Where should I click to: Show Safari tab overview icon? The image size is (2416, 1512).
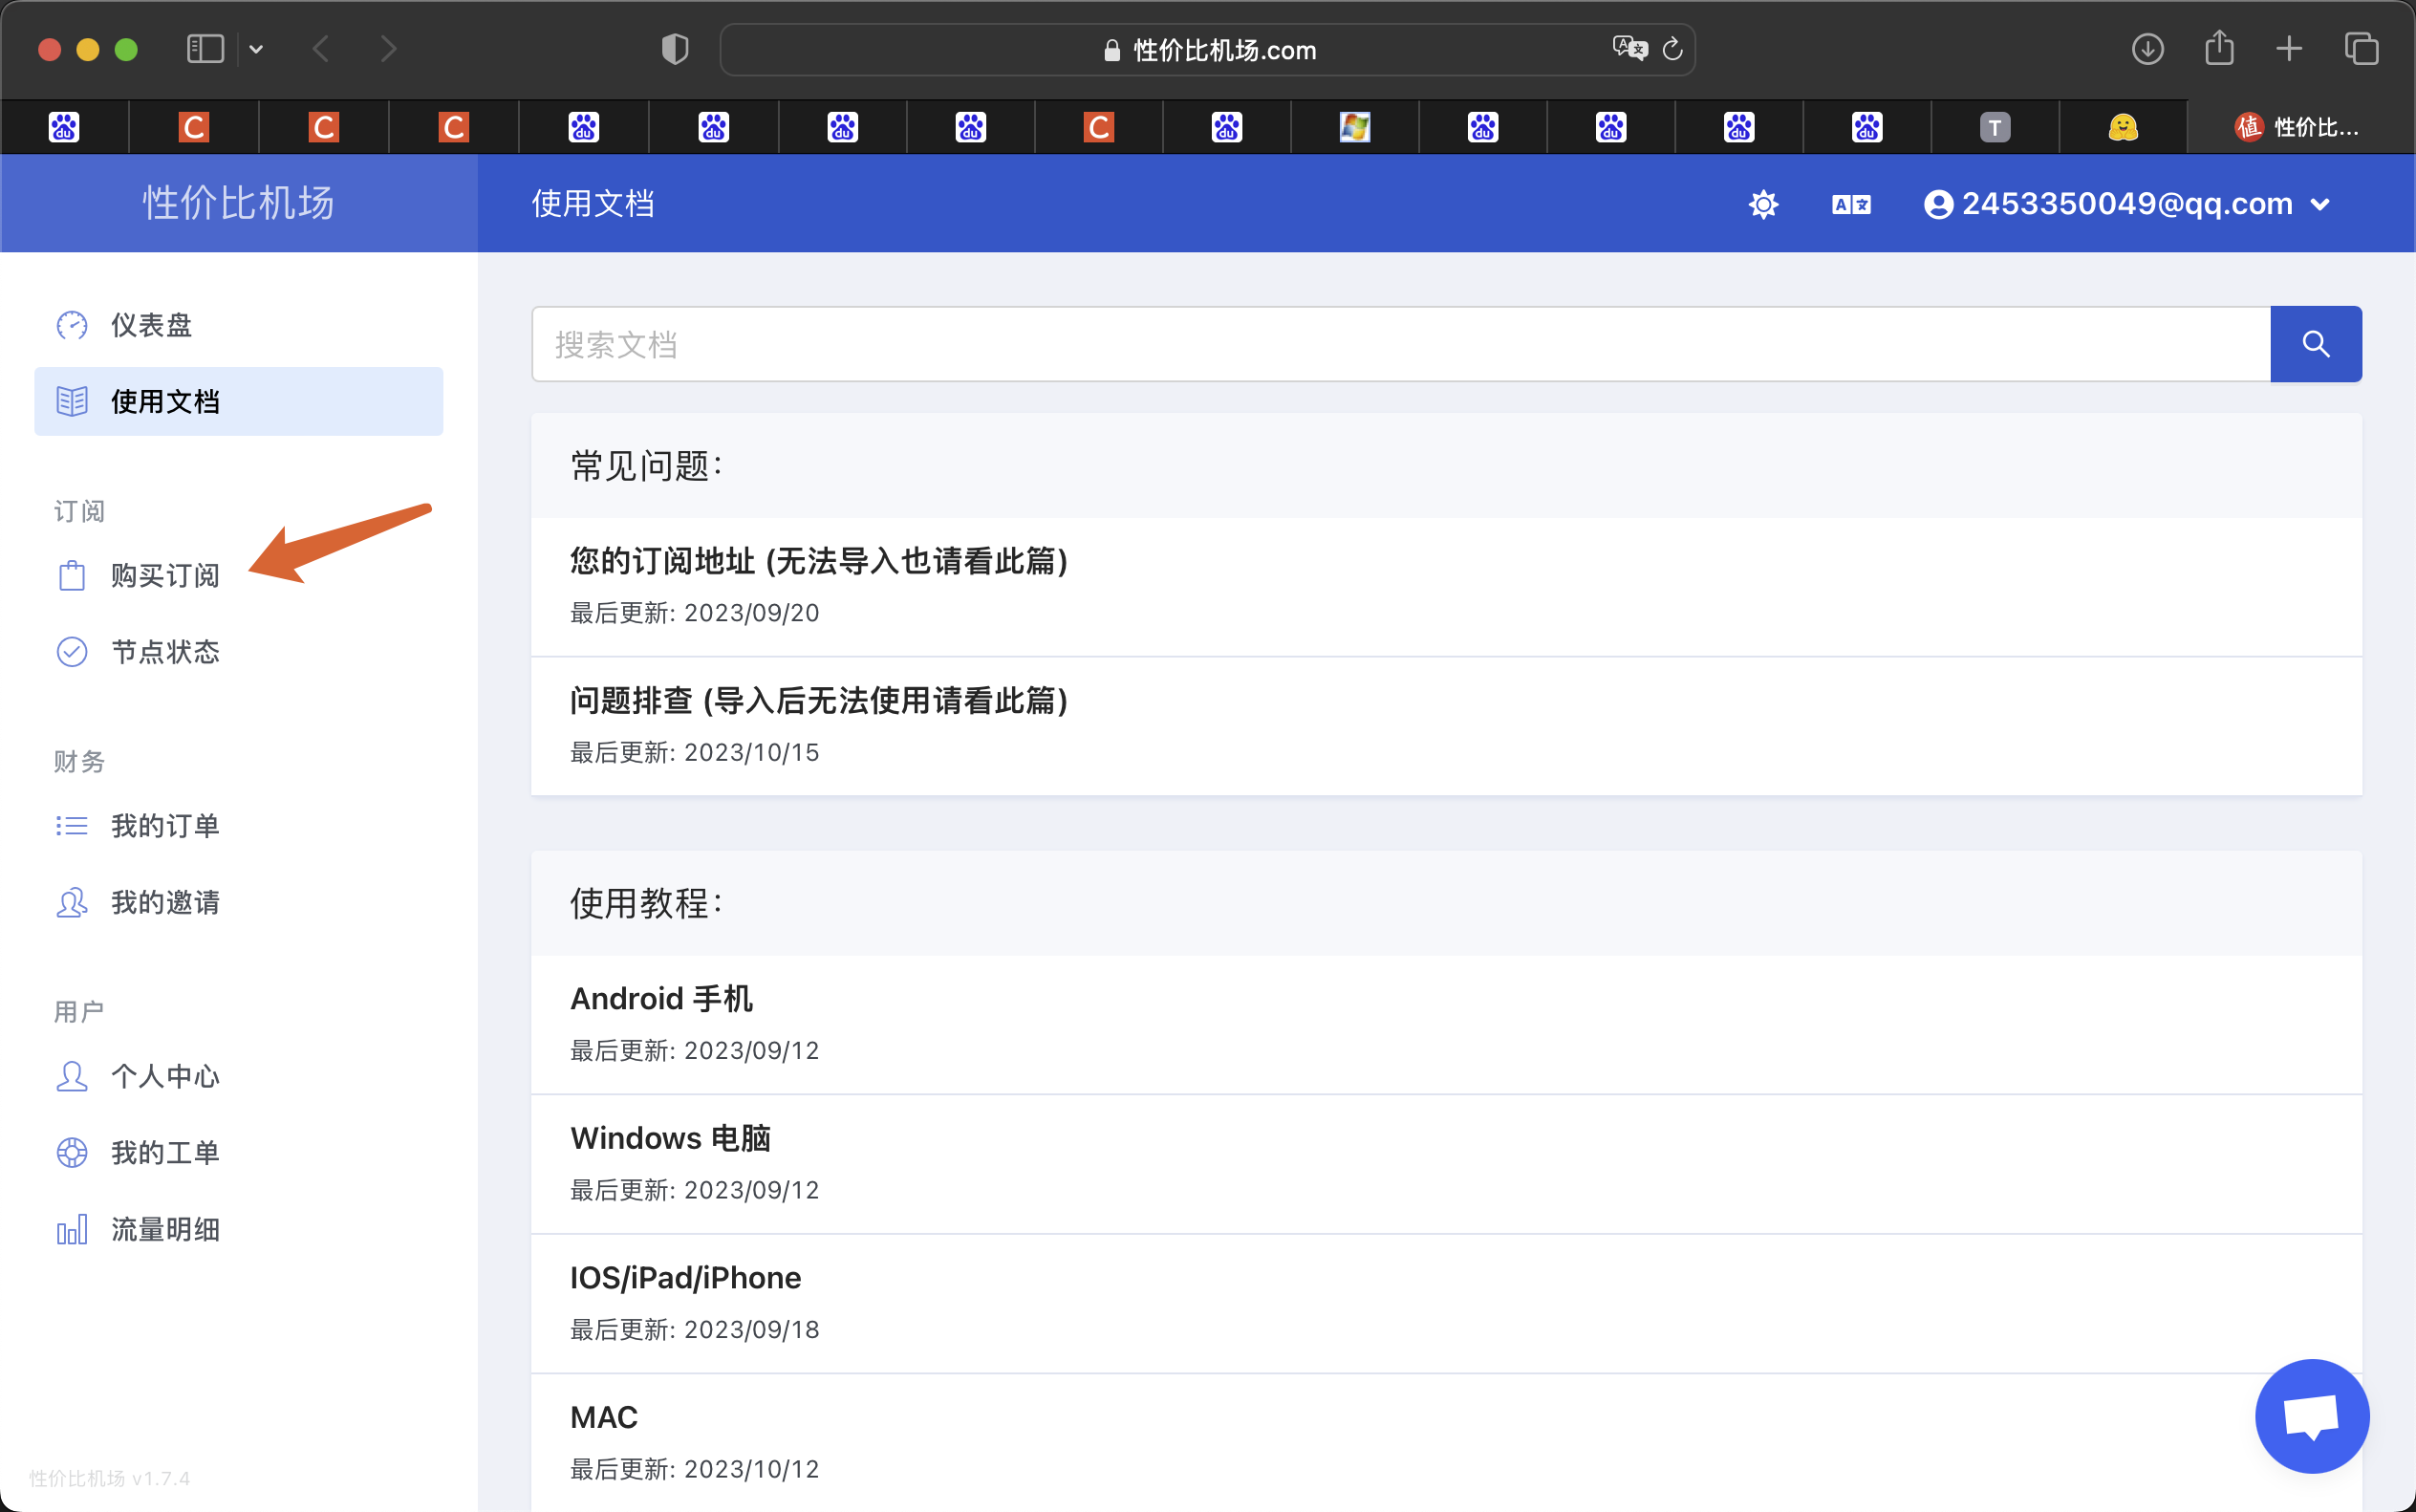(x=2361, y=49)
